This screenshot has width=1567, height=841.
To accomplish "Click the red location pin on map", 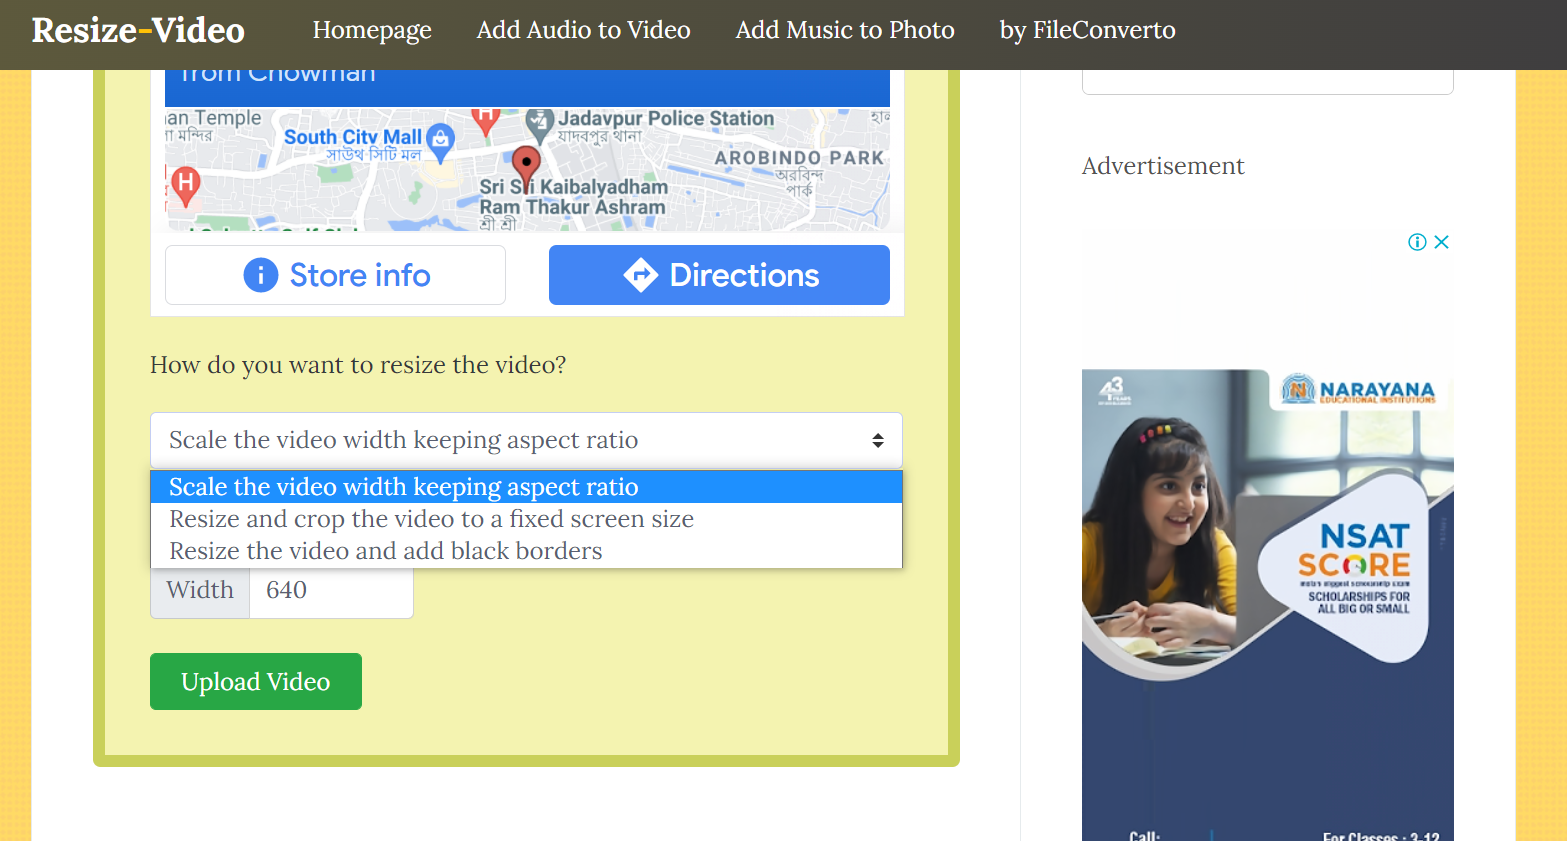I will [526, 166].
